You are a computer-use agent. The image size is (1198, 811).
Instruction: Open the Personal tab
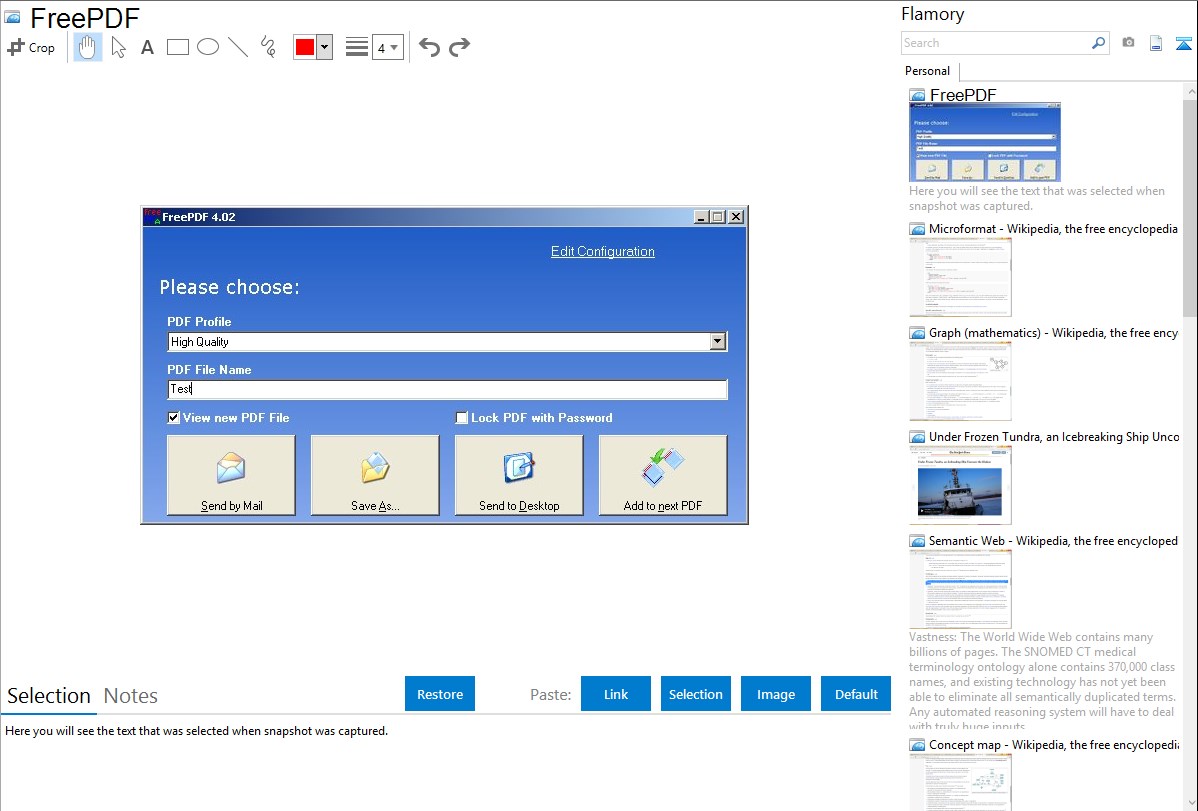[927, 71]
